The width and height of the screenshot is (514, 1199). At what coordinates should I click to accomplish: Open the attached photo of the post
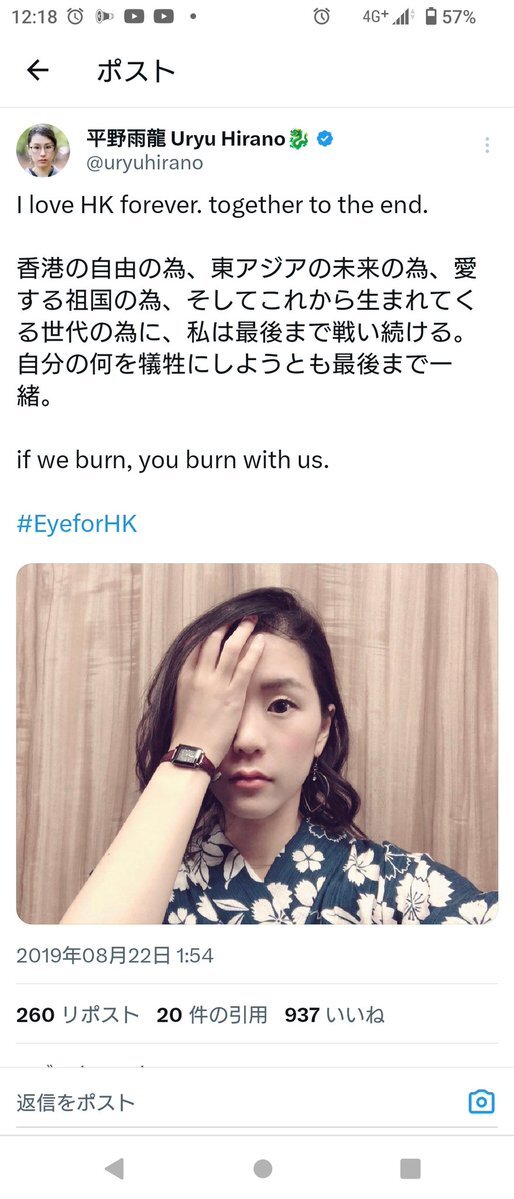(x=257, y=743)
